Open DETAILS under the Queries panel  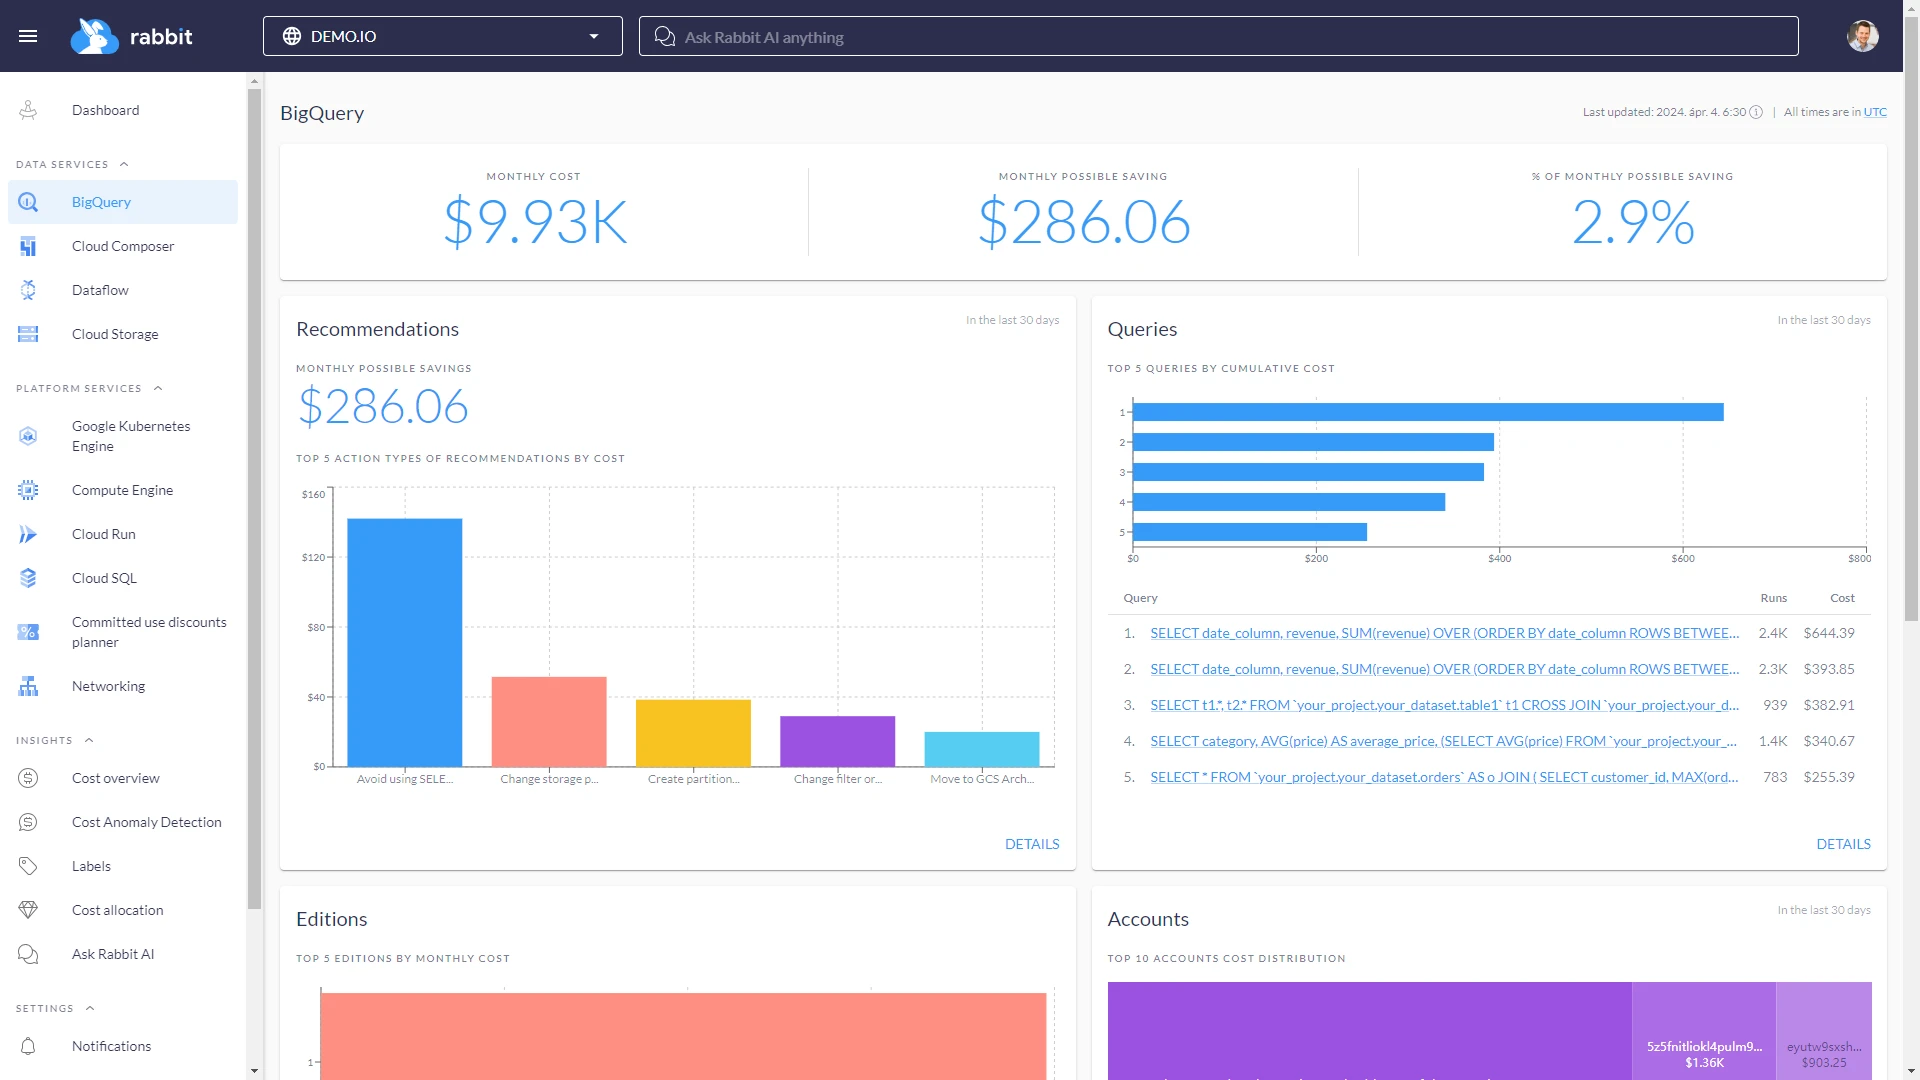coord(1843,844)
